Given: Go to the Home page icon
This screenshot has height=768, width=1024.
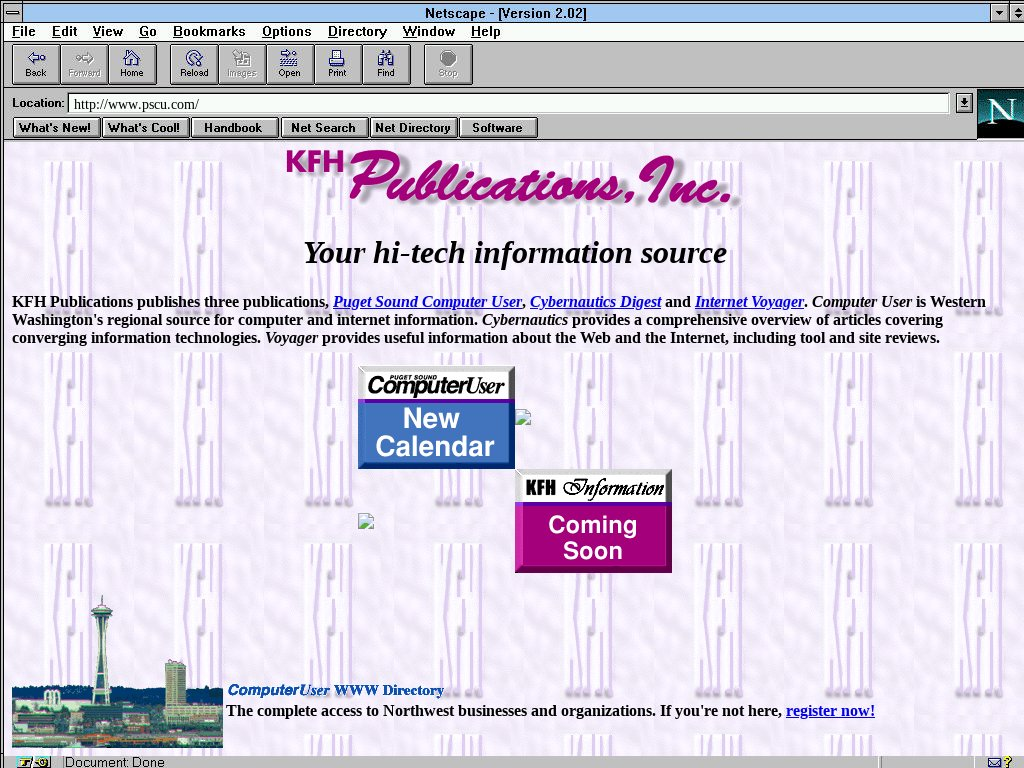Looking at the screenshot, I should click(x=132, y=64).
